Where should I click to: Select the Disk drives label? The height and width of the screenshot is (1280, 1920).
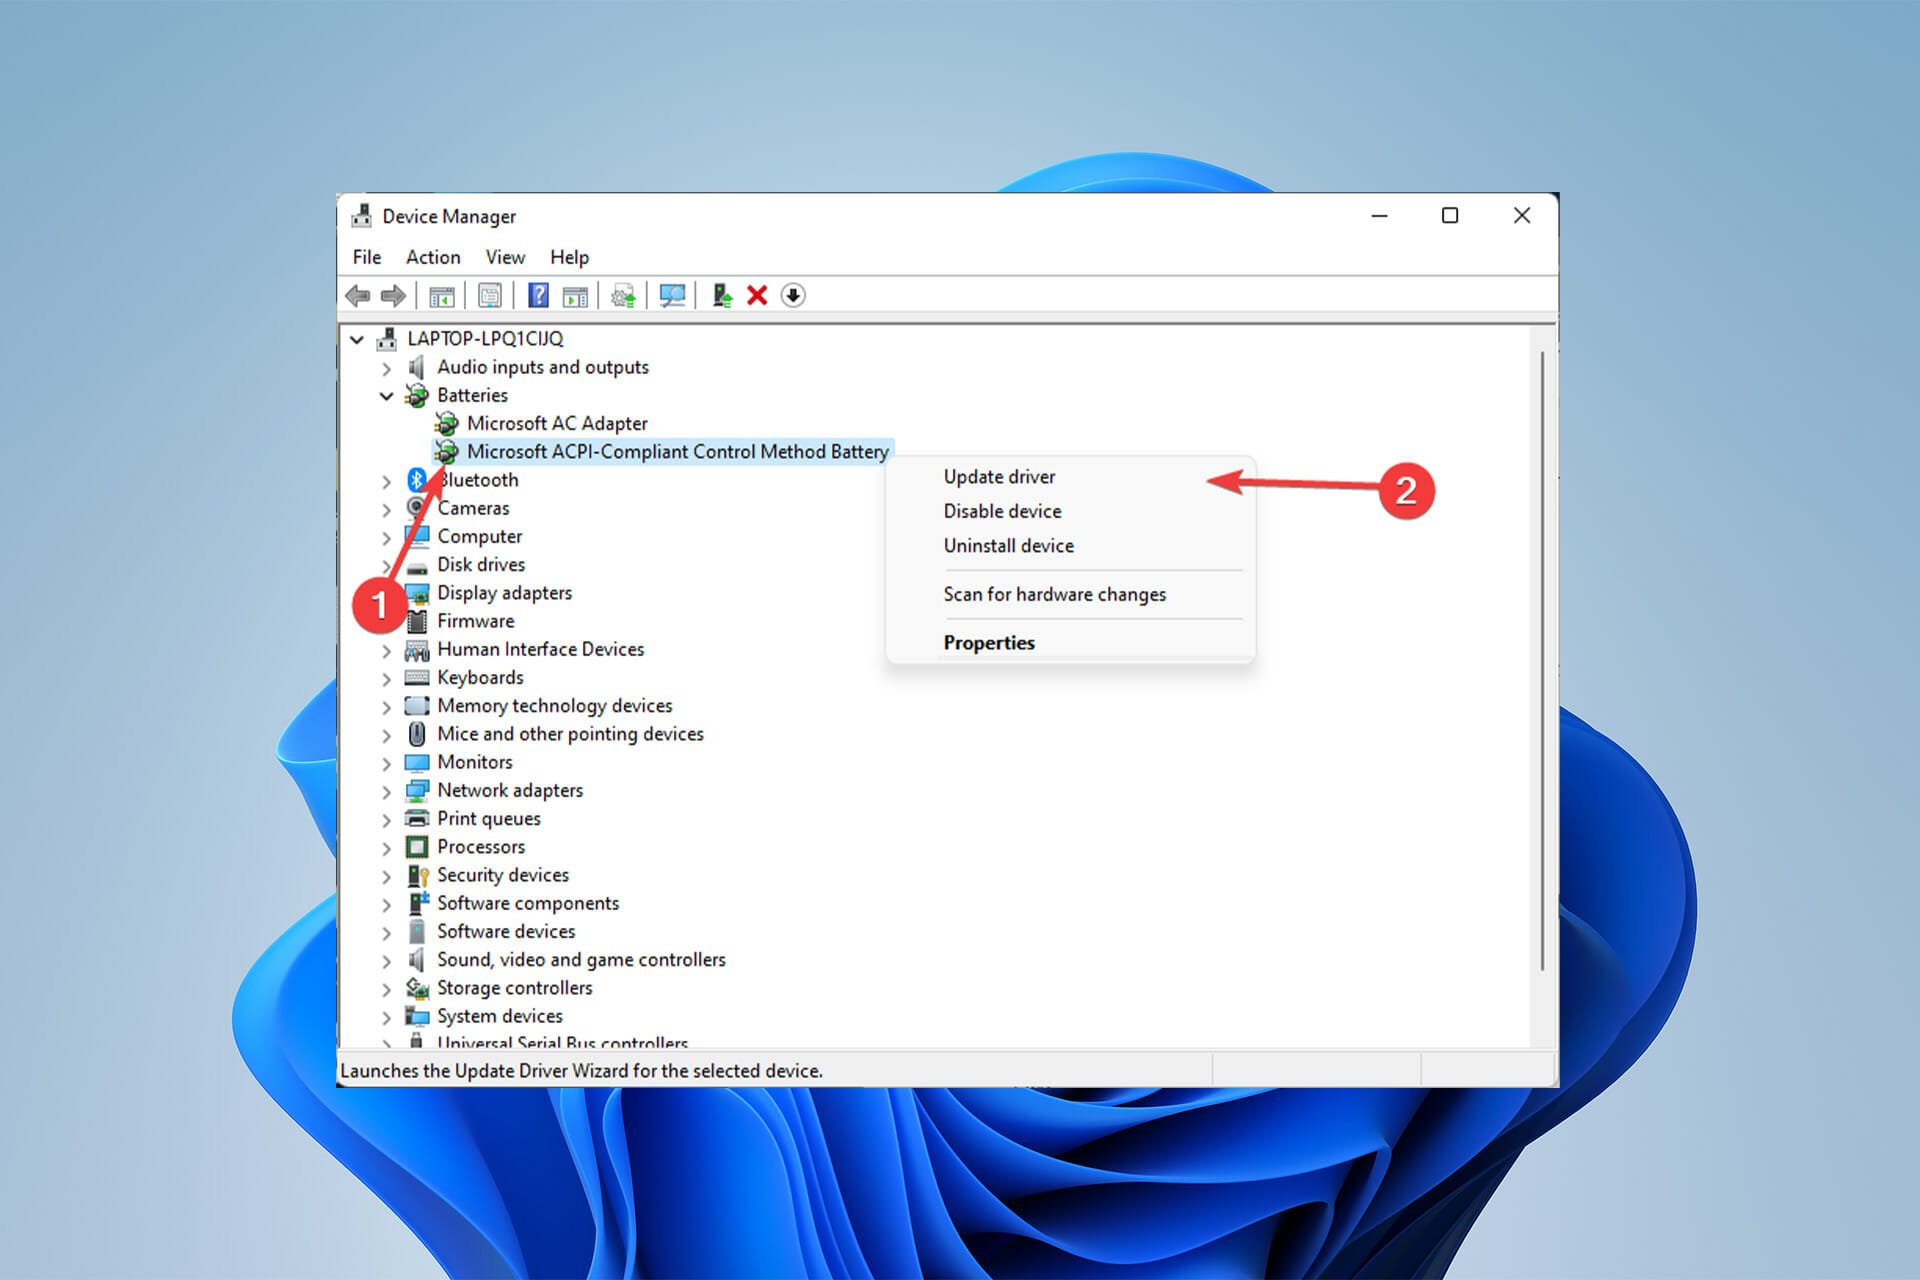[x=481, y=565]
